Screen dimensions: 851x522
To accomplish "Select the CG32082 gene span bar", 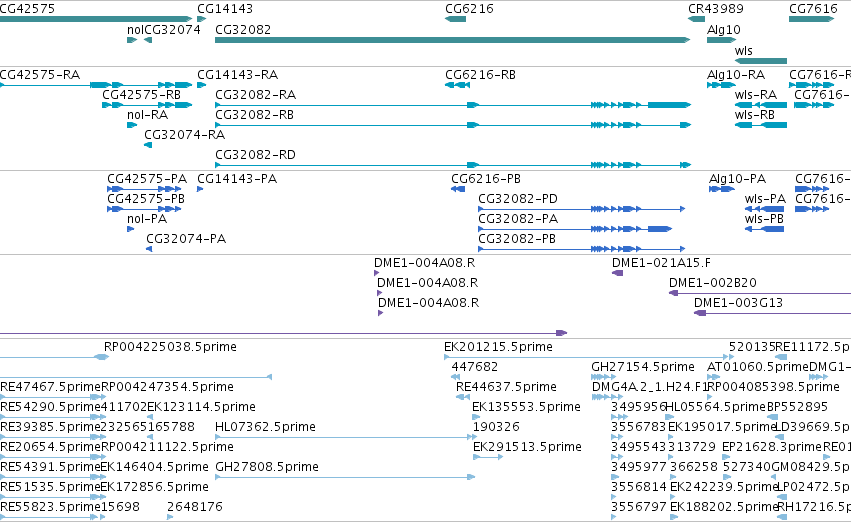I will (x=453, y=40).
